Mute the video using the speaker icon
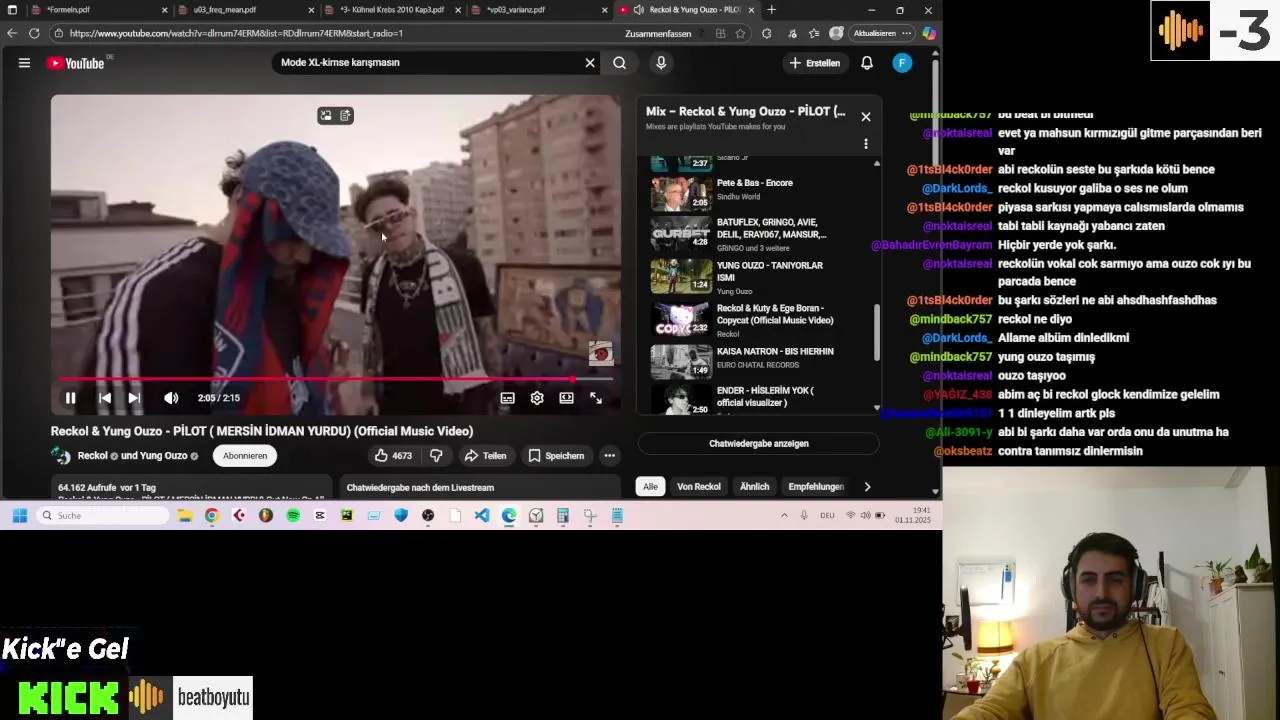1280x720 pixels. (171, 398)
